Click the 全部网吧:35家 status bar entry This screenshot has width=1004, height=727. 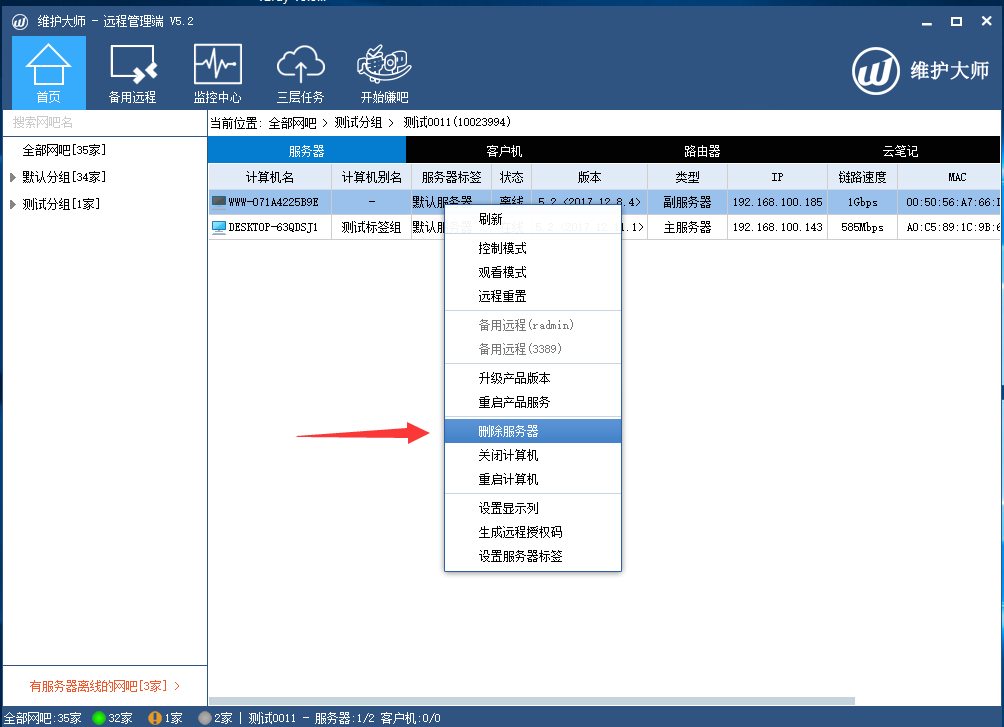pyautogui.click(x=43, y=718)
